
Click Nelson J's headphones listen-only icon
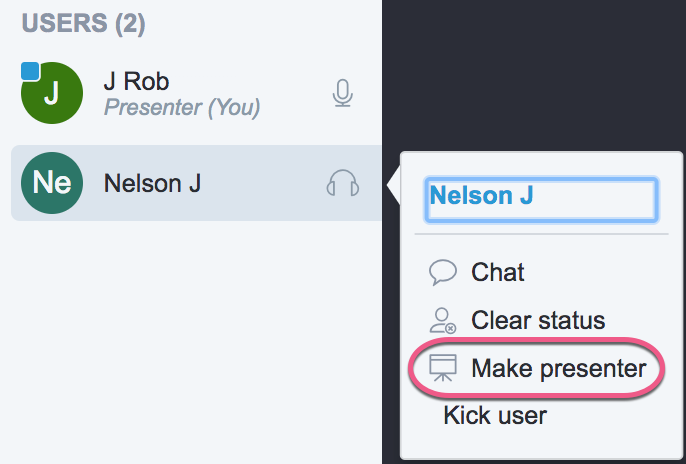(x=343, y=183)
